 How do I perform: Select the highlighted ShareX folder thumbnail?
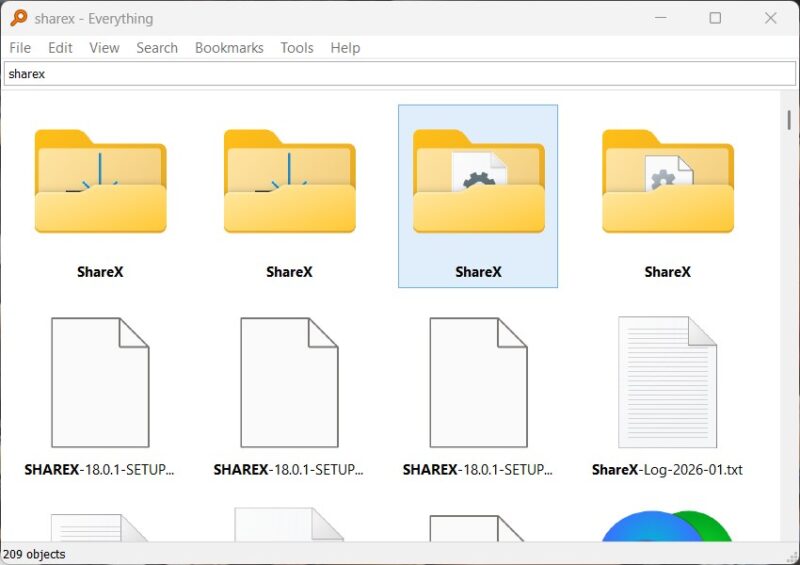478,181
